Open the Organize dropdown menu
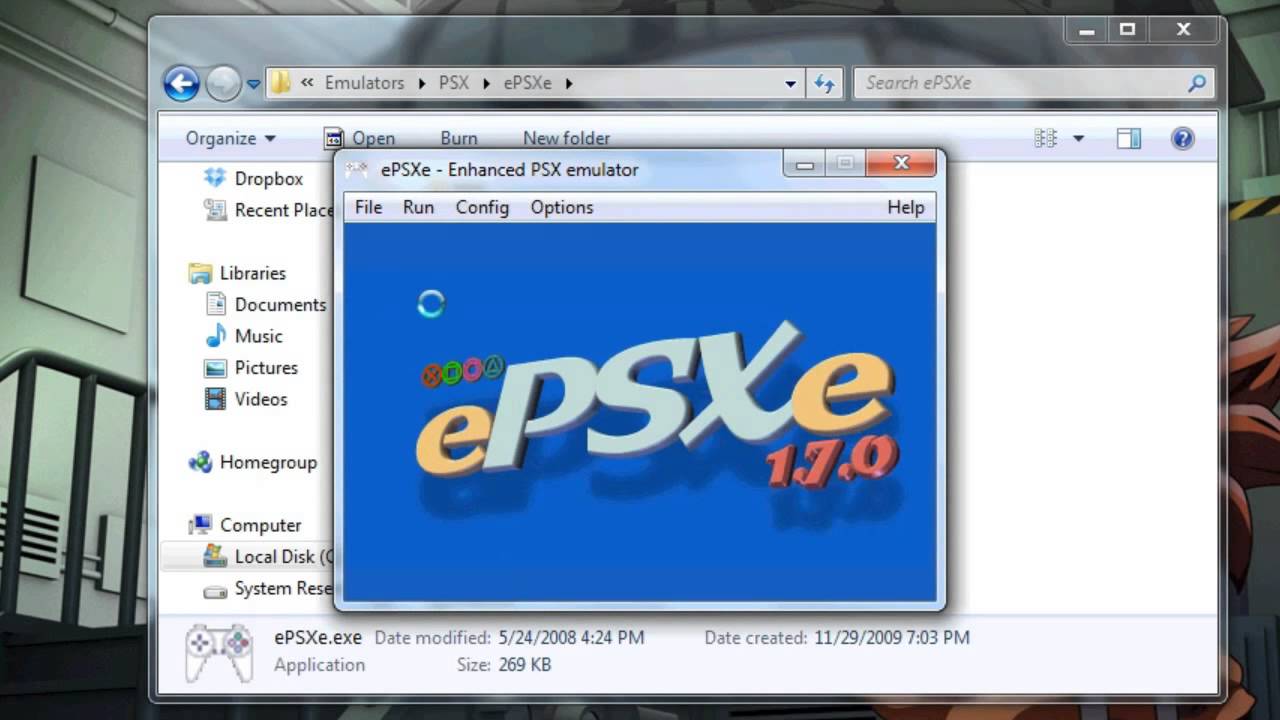 coord(230,138)
